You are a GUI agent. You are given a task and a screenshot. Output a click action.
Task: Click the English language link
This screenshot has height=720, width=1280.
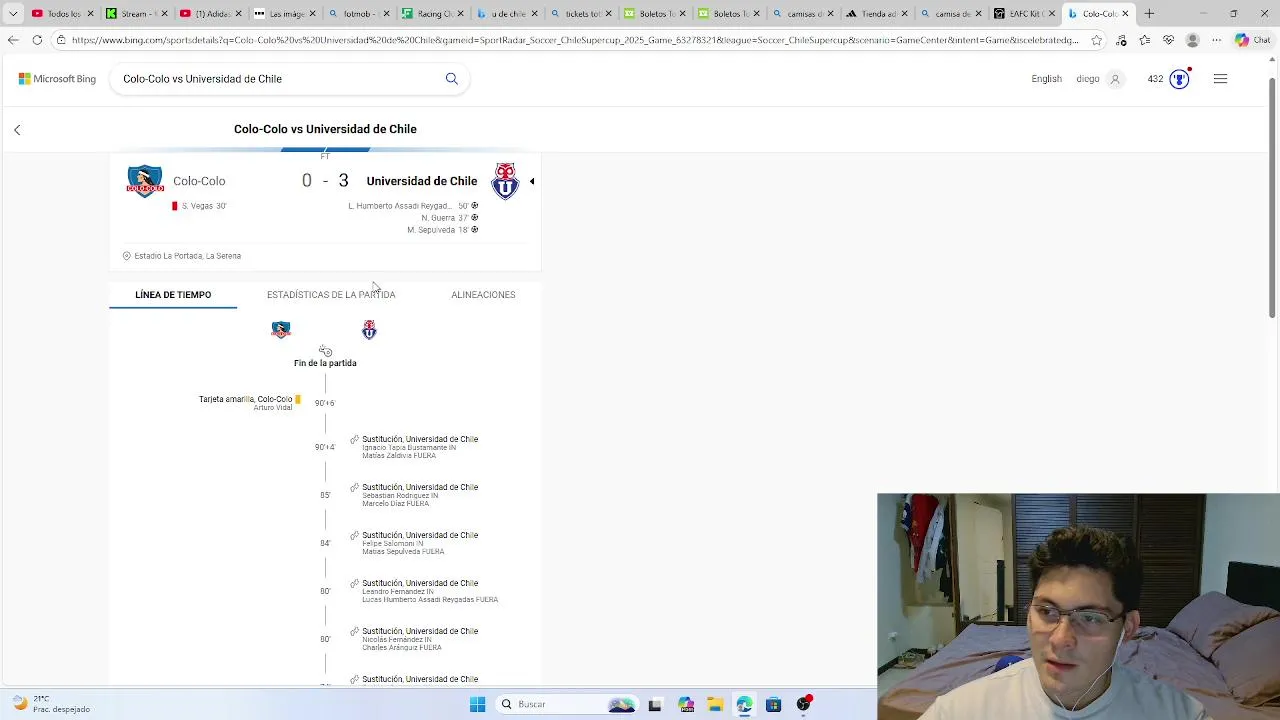(1046, 79)
